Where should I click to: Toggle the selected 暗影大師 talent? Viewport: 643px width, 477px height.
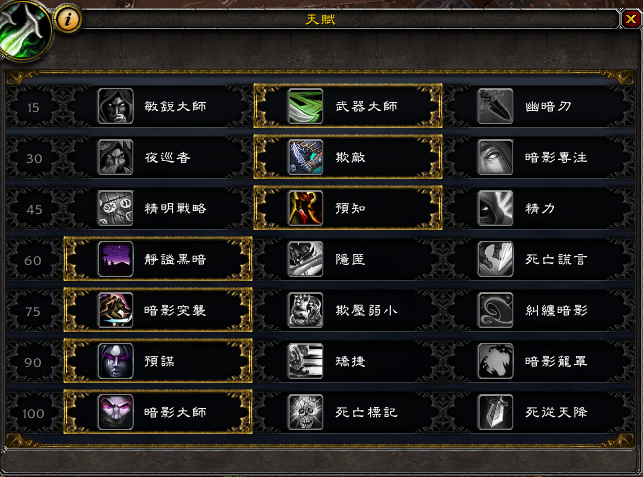pos(158,412)
